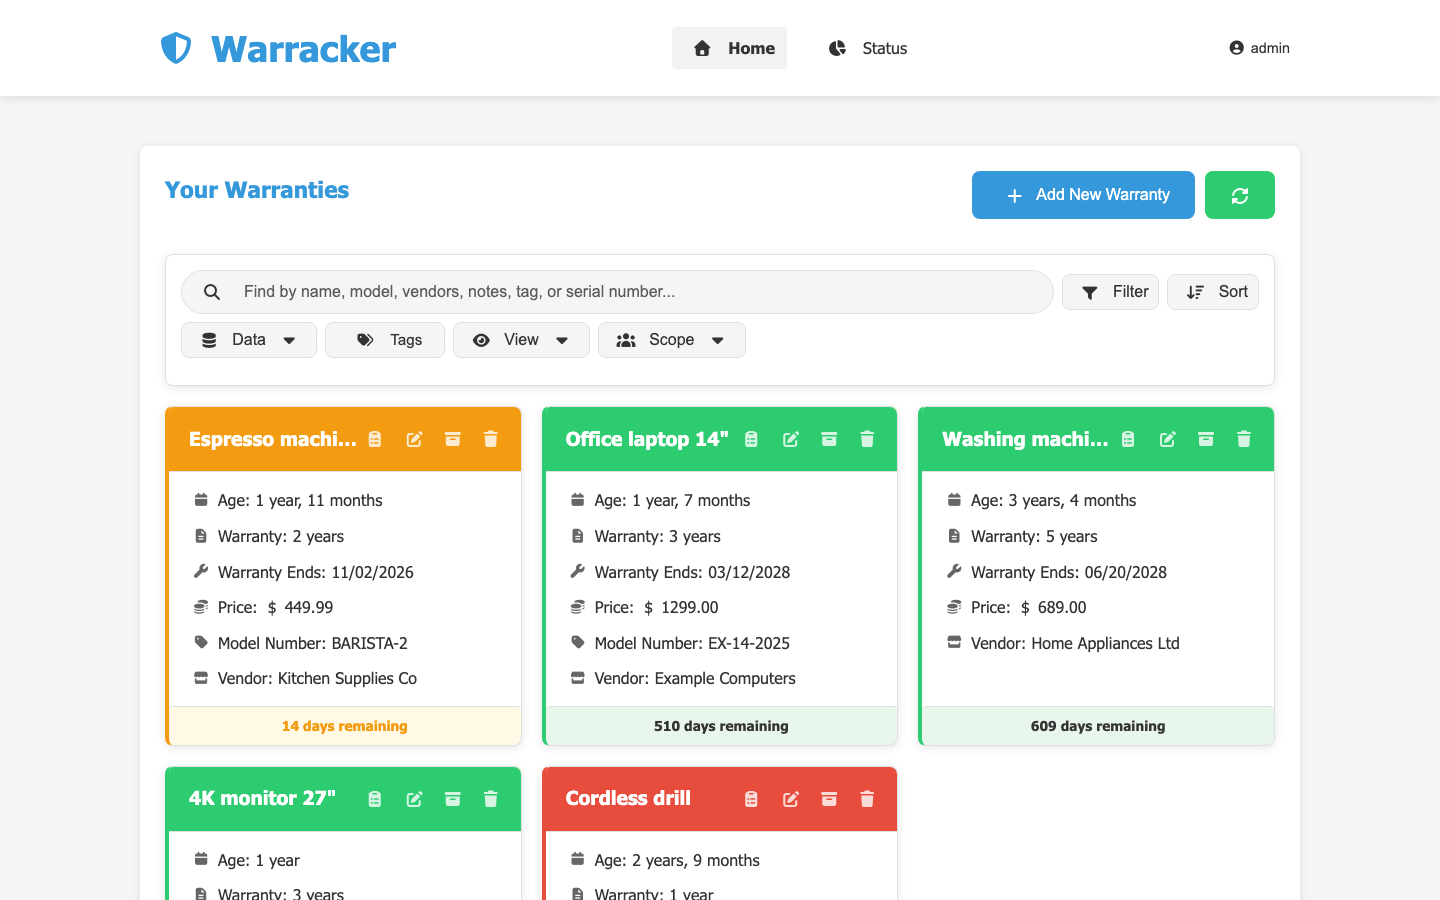The image size is (1440, 900).
Task: Archive the Washing machine warranty
Action: [x=1206, y=439]
